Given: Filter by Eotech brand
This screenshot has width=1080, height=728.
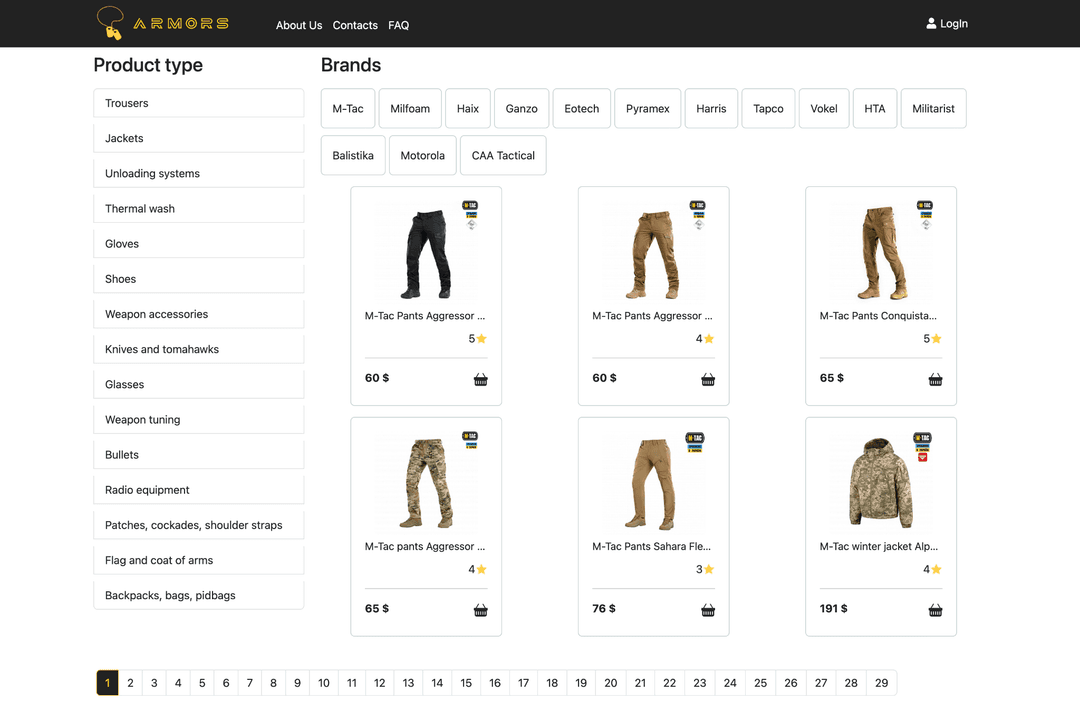Looking at the screenshot, I should click(581, 108).
